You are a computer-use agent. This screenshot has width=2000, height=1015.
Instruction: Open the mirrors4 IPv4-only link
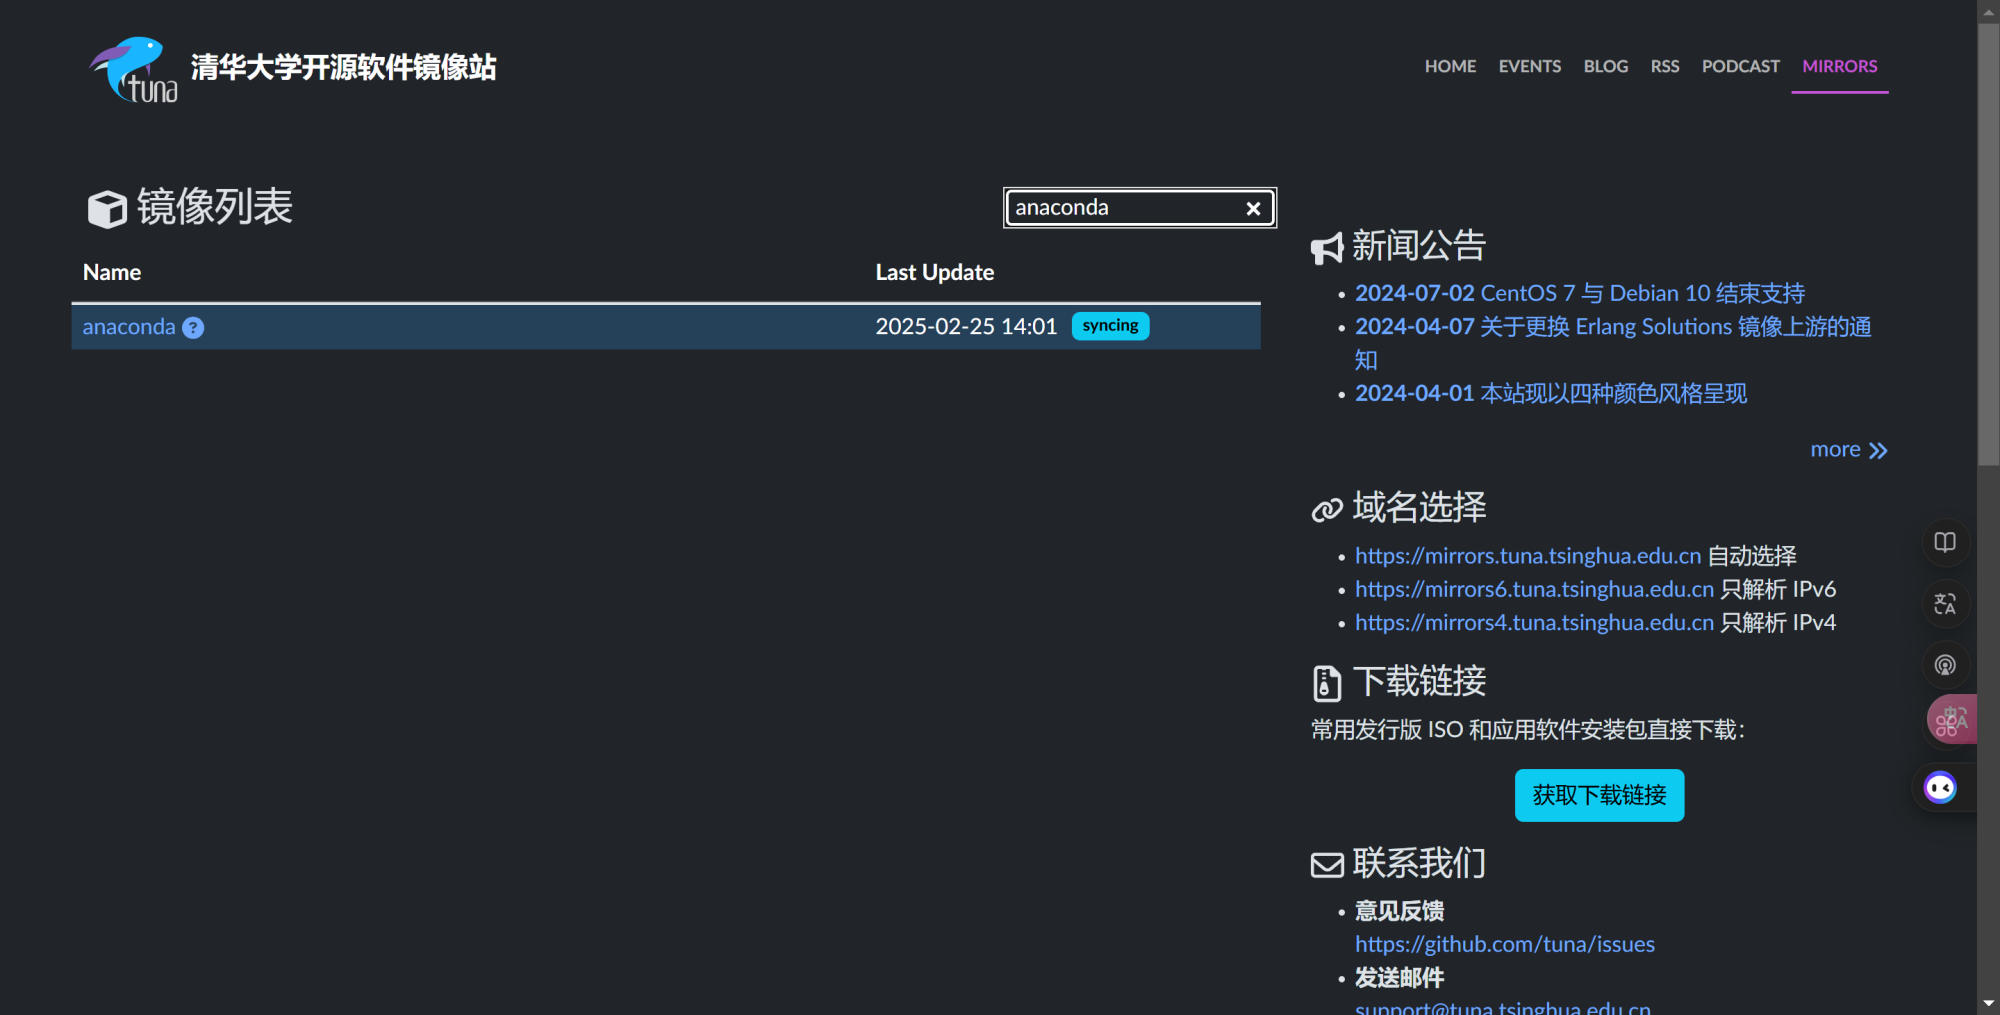pyautogui.click(x=1534, y=622)
